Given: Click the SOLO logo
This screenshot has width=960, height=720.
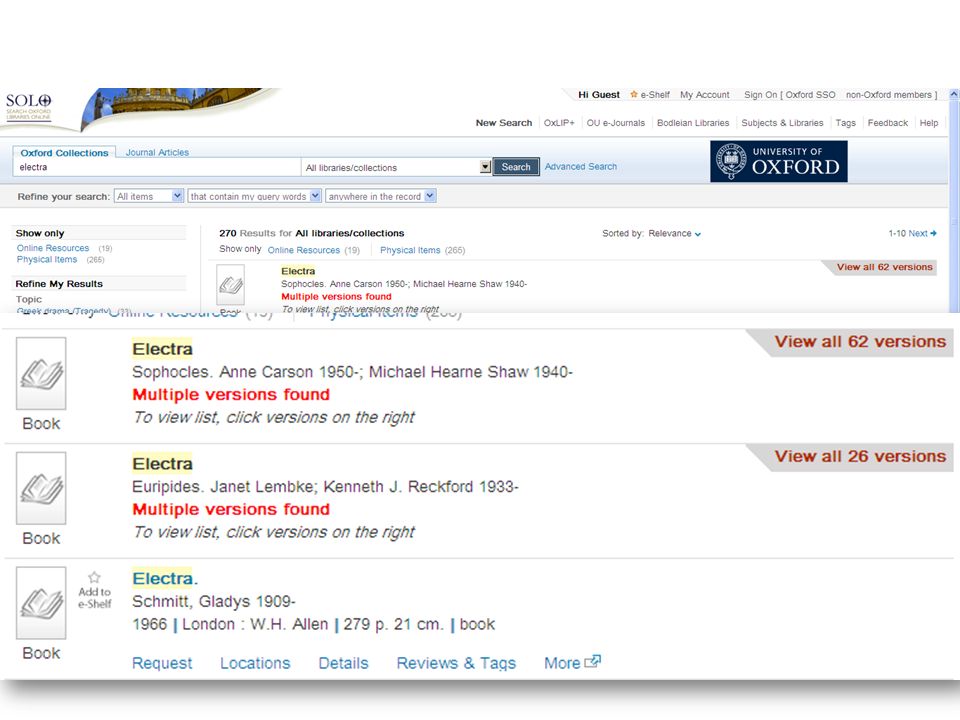Looking at the screenshot, I should (29, 107).
